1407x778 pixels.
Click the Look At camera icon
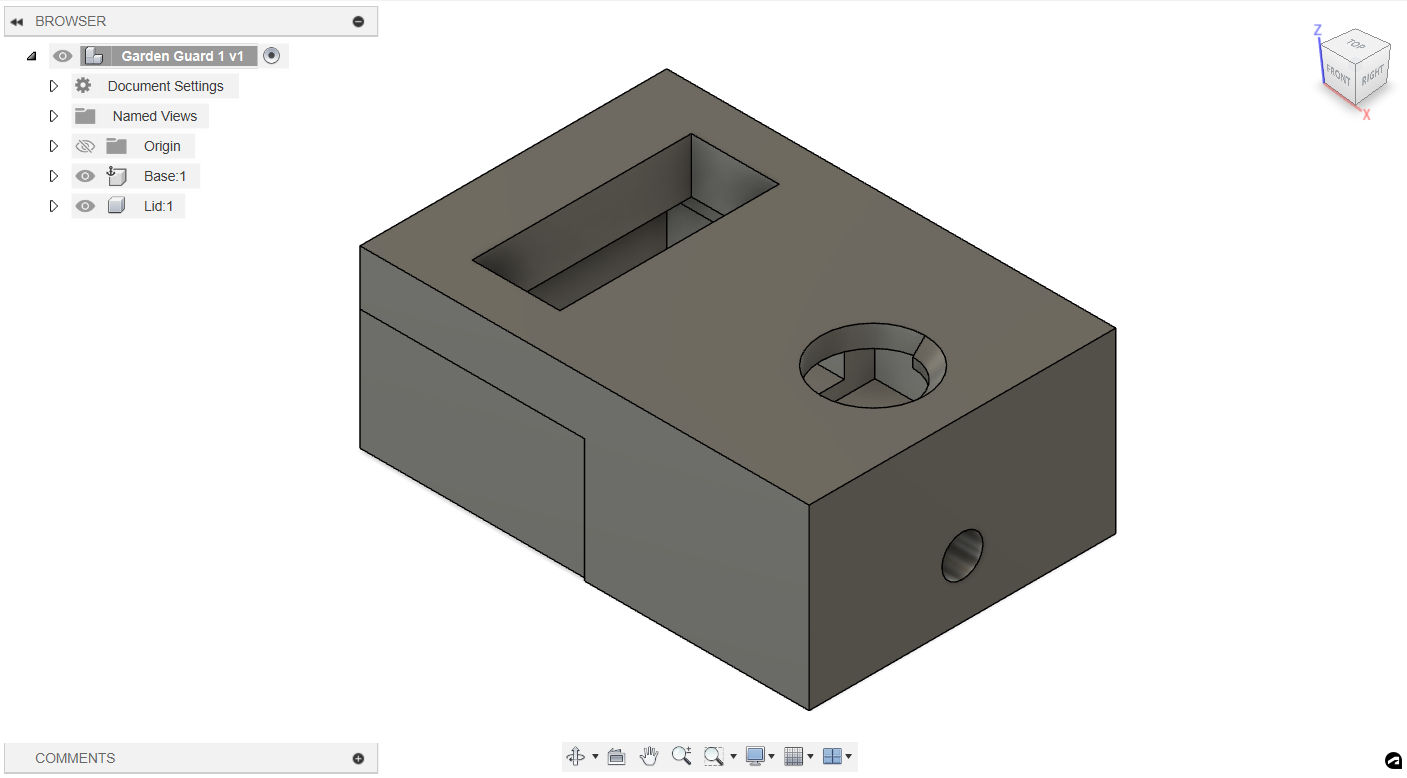[616, 757]
